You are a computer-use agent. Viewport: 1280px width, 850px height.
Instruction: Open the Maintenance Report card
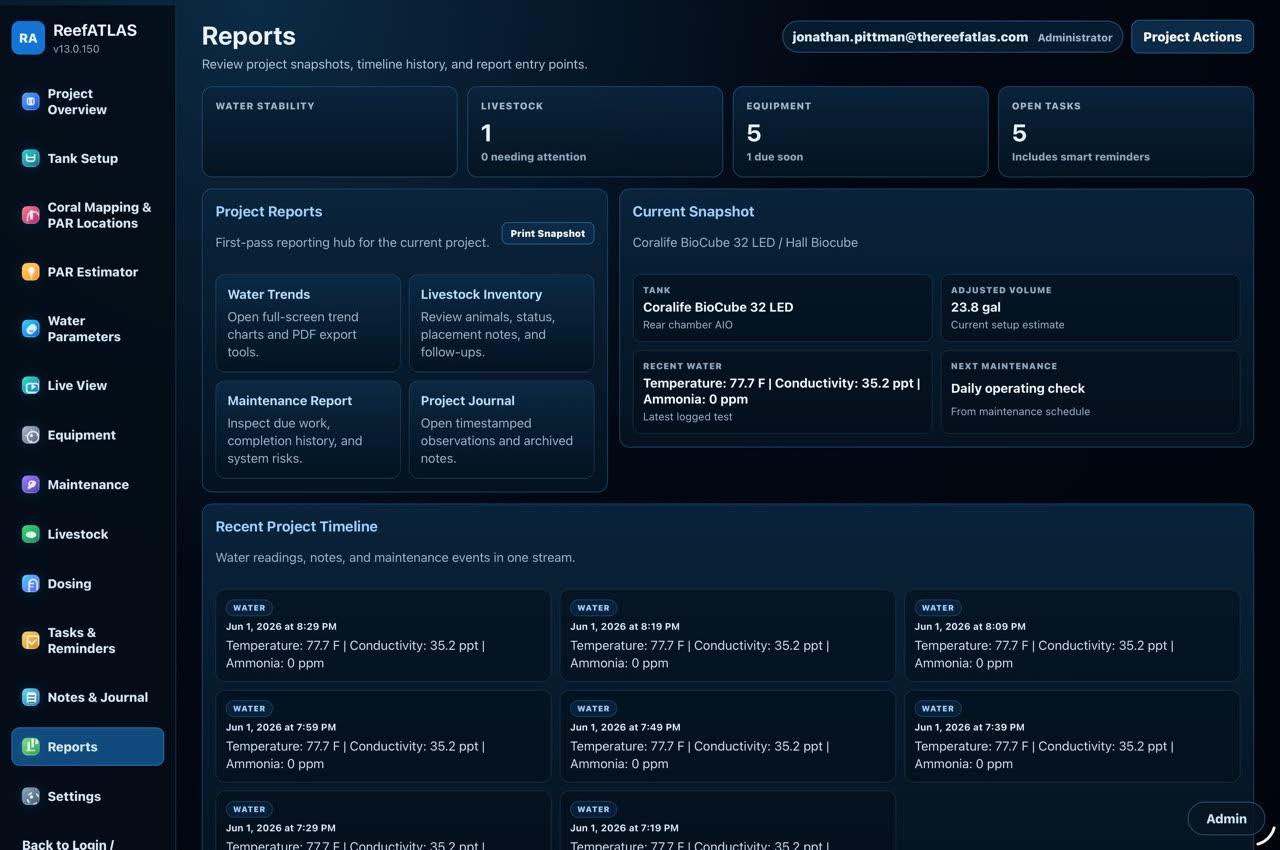(308, 429)
